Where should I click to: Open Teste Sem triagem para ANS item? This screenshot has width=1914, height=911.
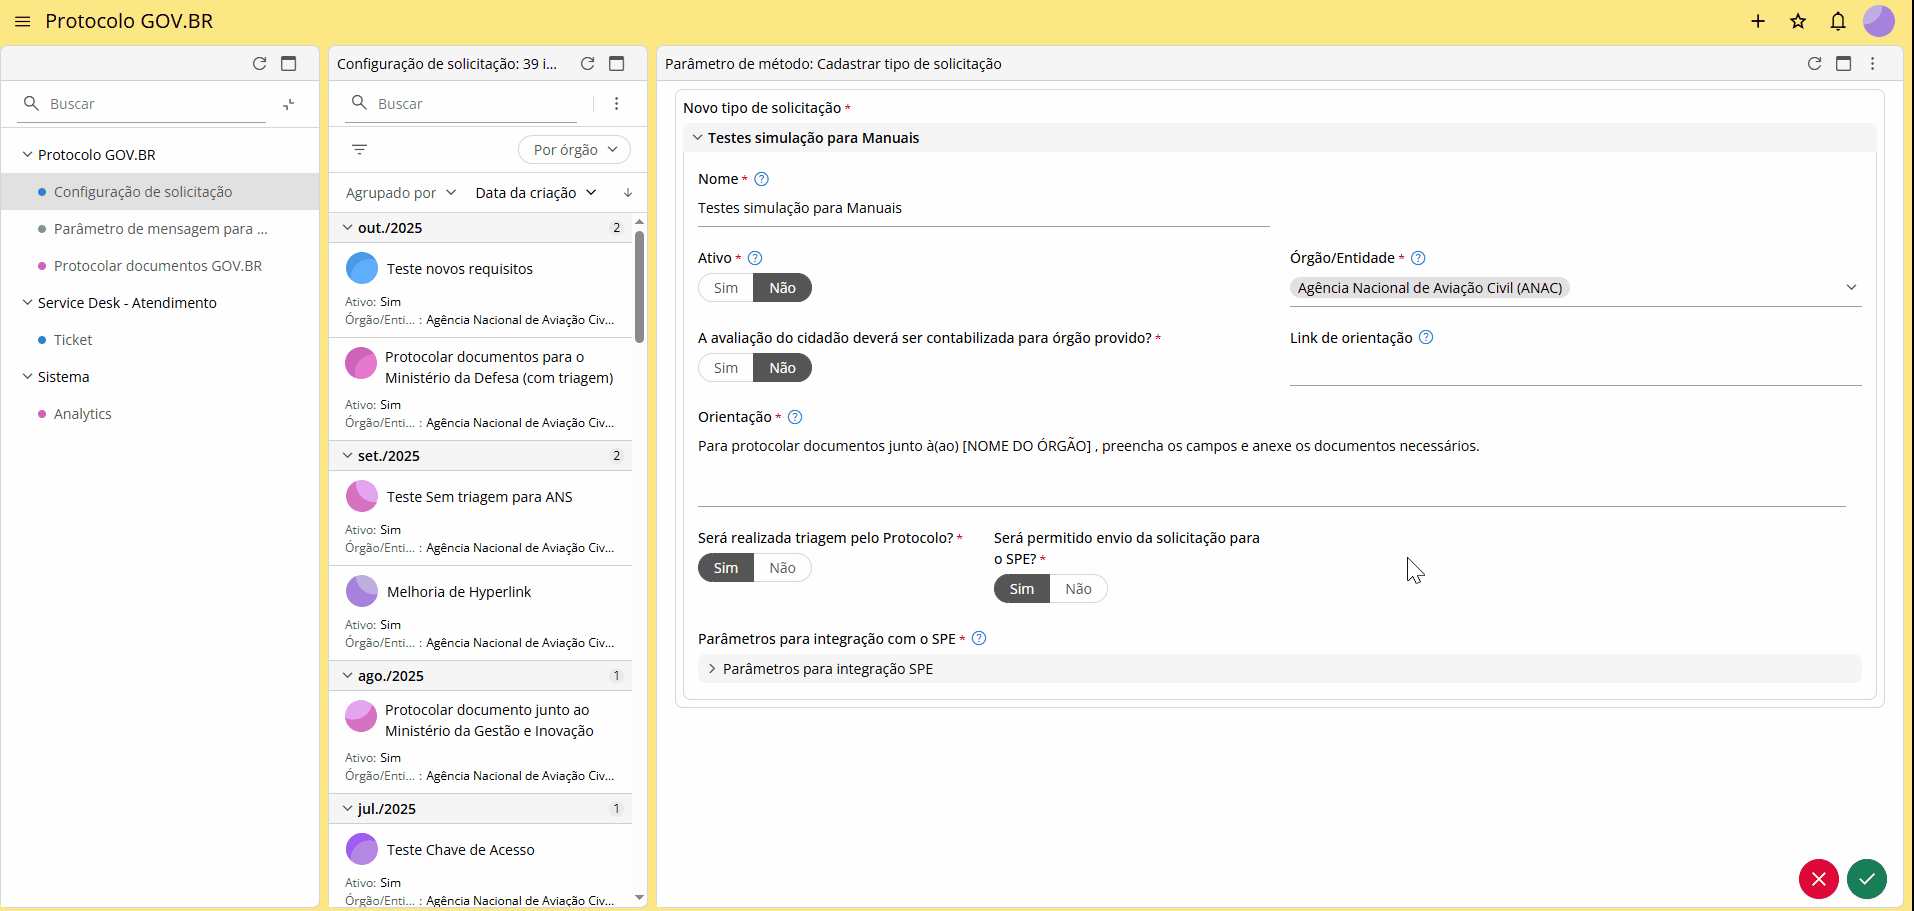point(481,518)
